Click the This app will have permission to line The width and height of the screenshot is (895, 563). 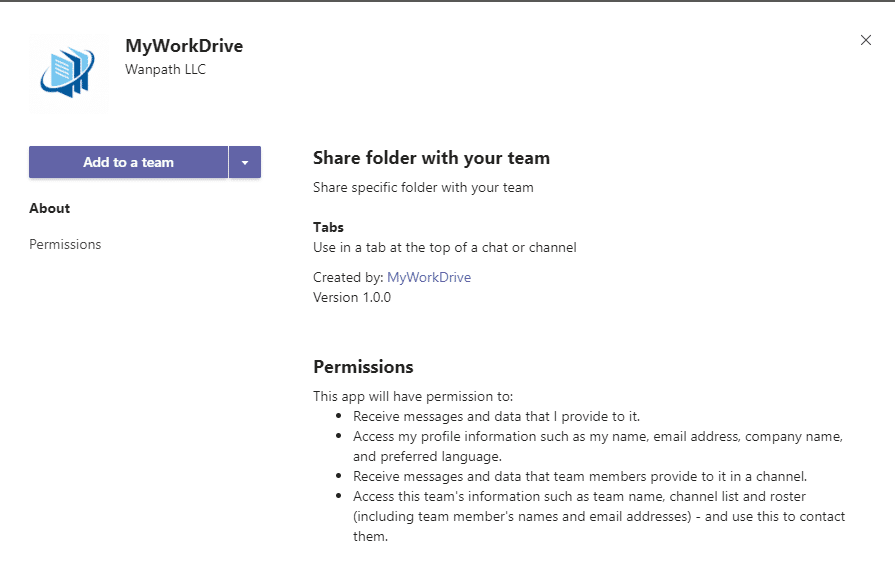pyautogui.click(x=413, y=396)
